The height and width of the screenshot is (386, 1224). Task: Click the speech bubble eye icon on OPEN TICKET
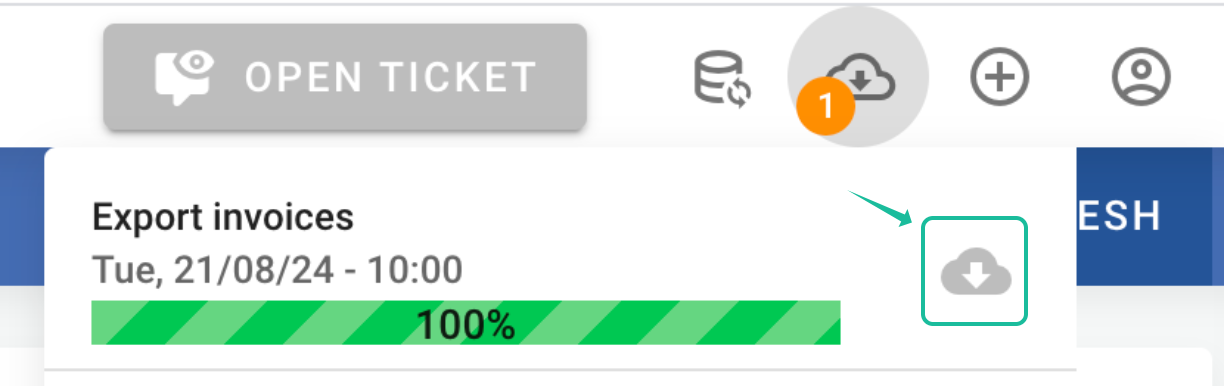click(185, 77)
